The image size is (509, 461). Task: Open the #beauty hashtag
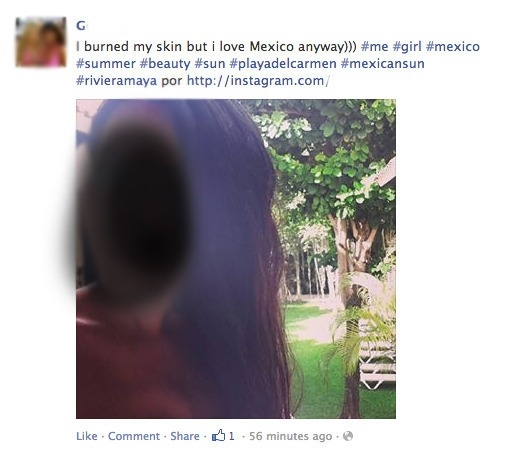(x=165, y=63)
